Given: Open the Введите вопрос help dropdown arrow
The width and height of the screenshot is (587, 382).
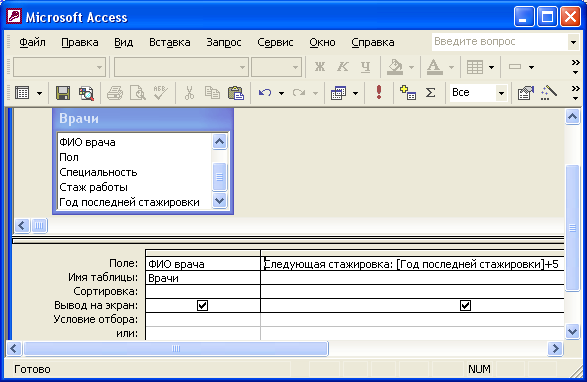Looking at the screenshot, I should [x=573, y=42].
